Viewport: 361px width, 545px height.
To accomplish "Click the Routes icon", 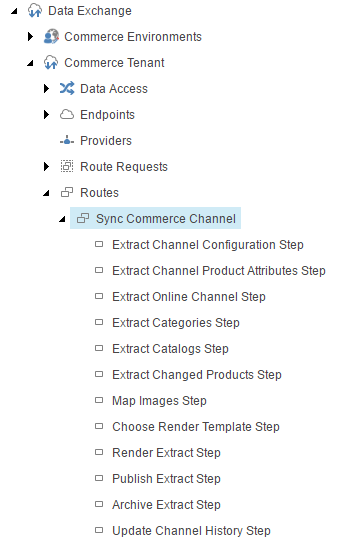I will pyautogui.click(x=67, y=192).
